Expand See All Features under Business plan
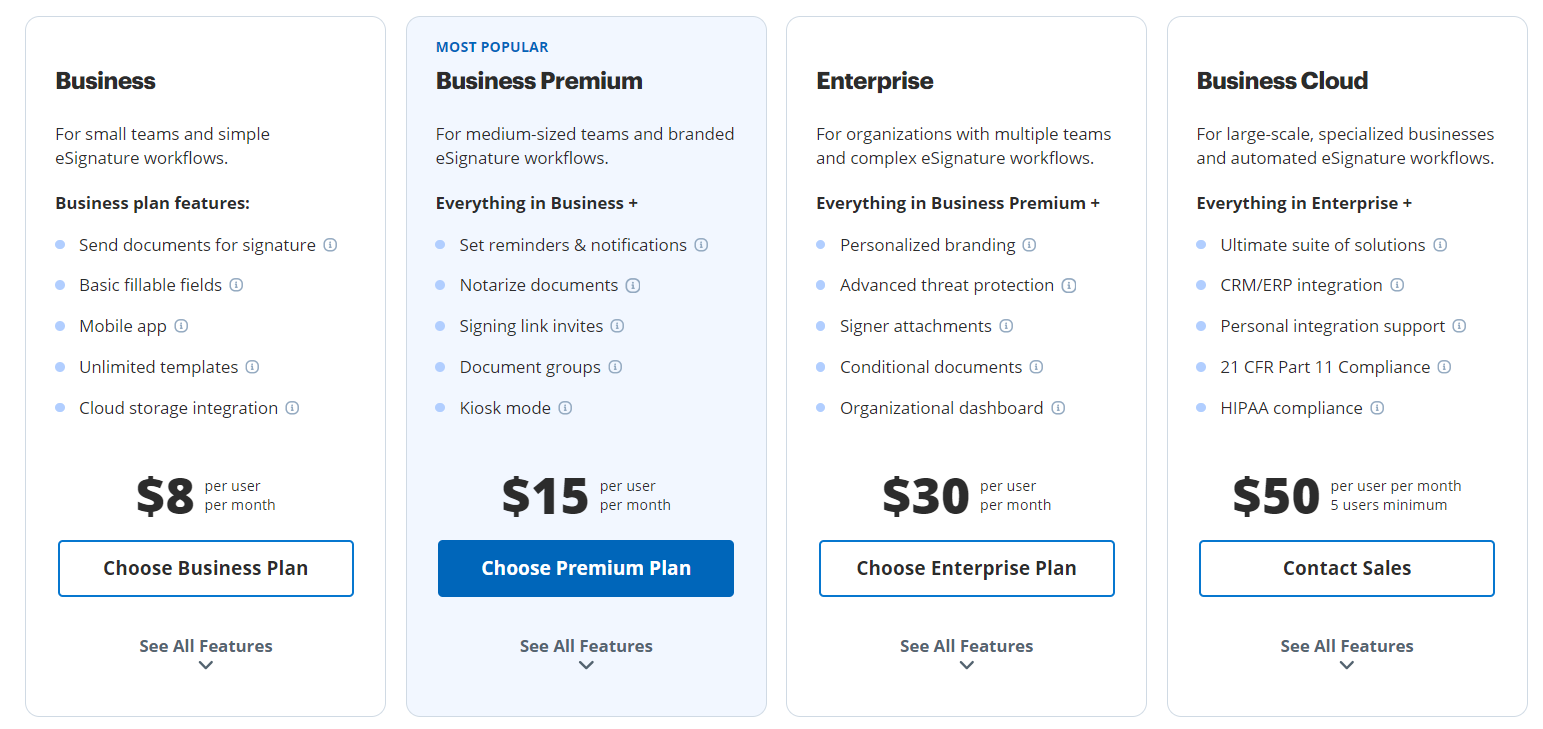This screenshot has height=729, width=1543. (205, 646)
